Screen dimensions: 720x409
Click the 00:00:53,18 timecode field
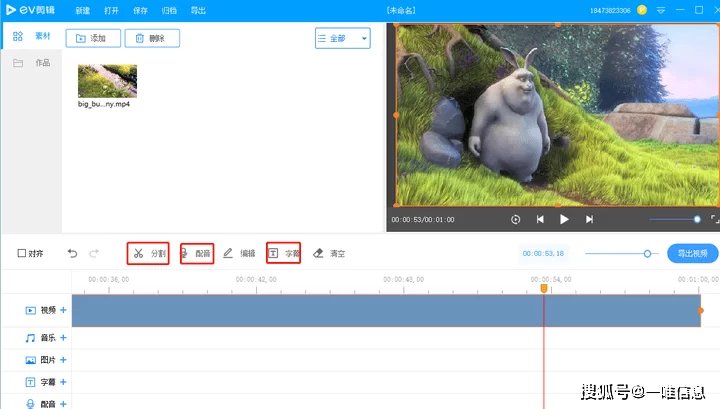543,253
